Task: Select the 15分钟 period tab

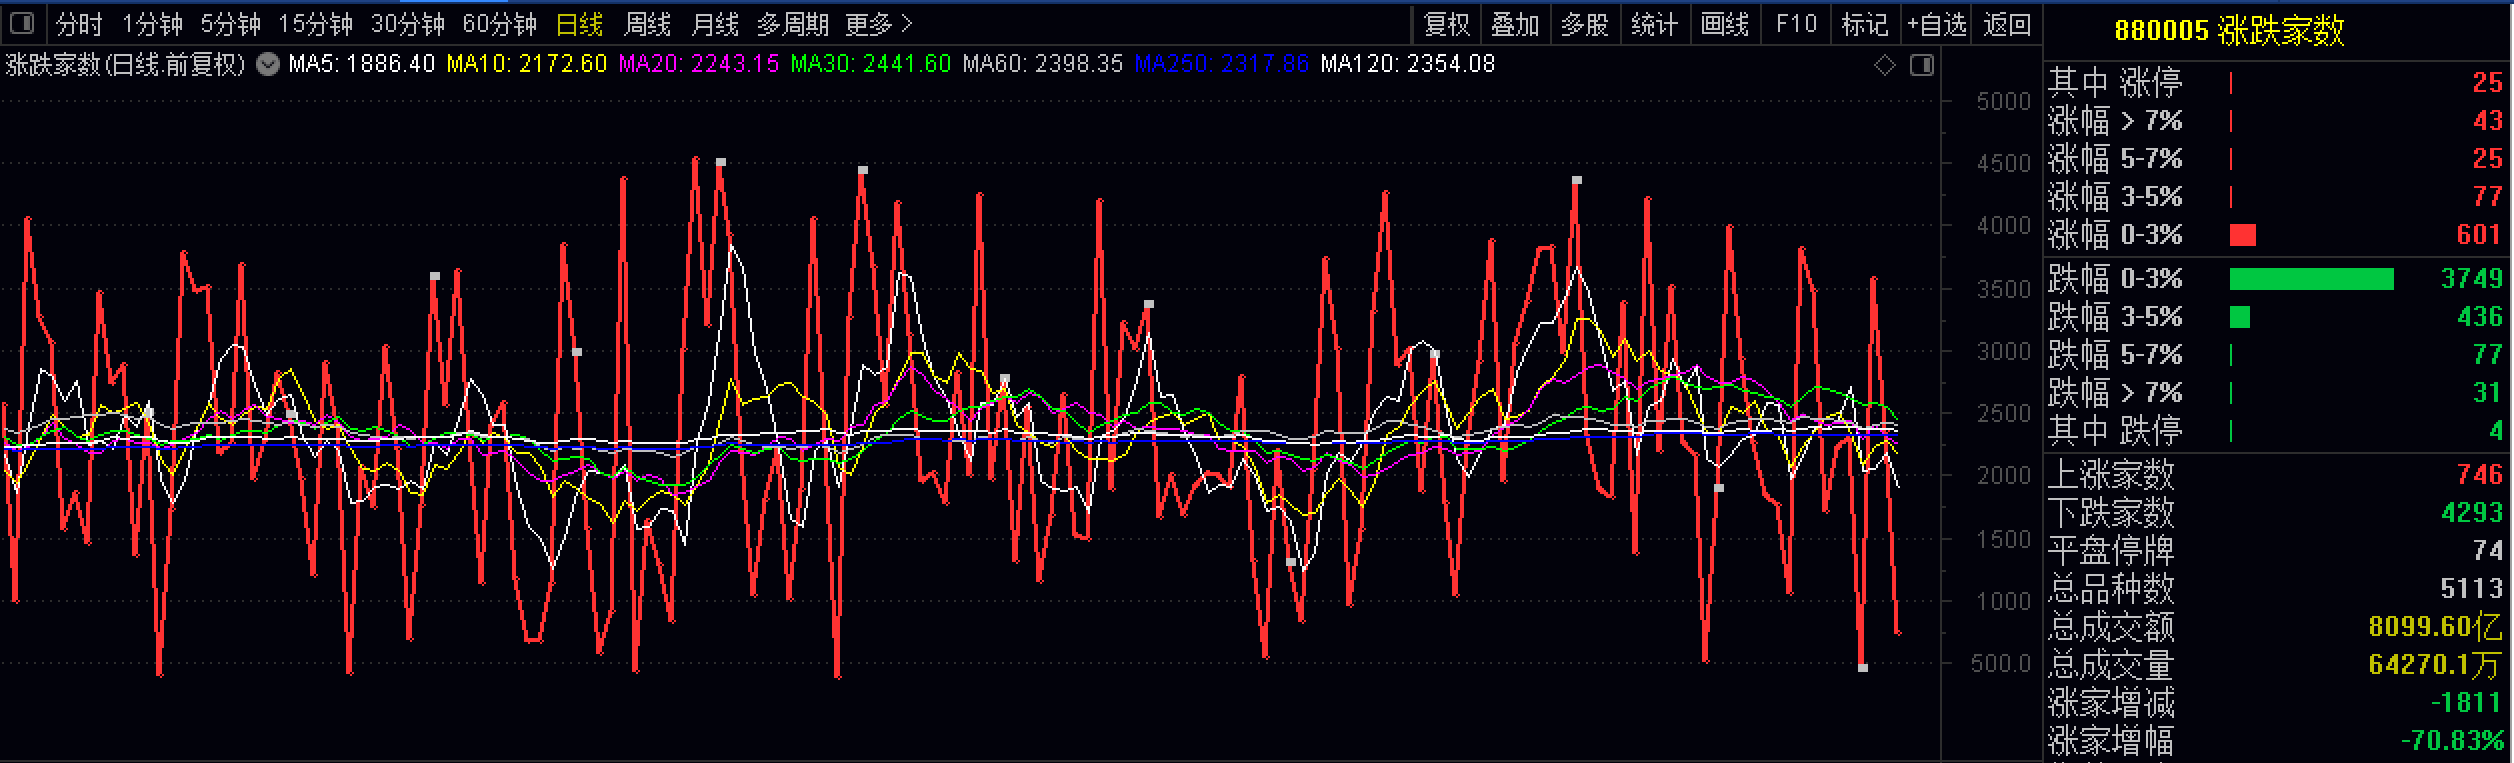Action: coord(315,24)
